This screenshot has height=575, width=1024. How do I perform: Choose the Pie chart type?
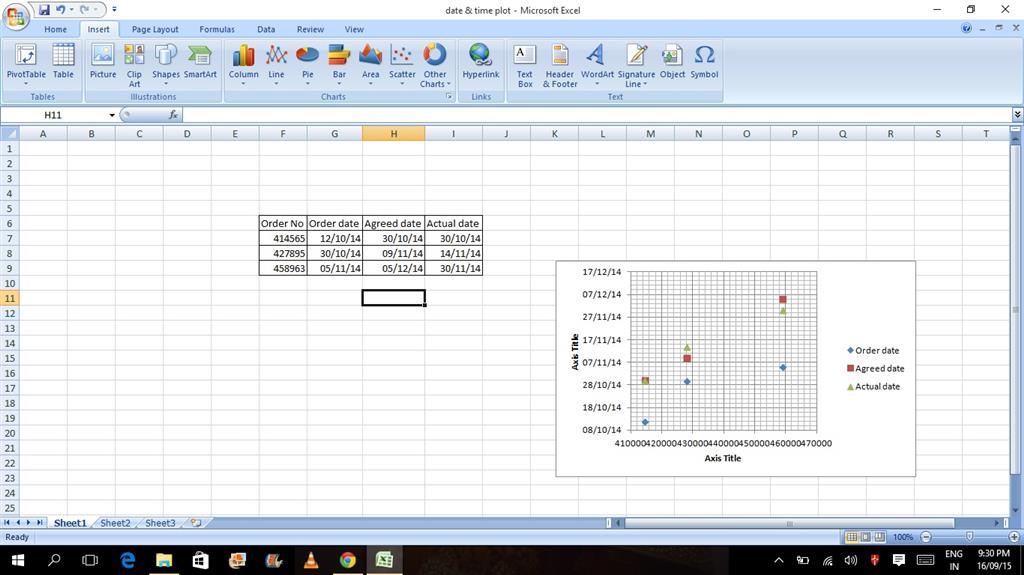pyautogui.click(x=308, y=65)
